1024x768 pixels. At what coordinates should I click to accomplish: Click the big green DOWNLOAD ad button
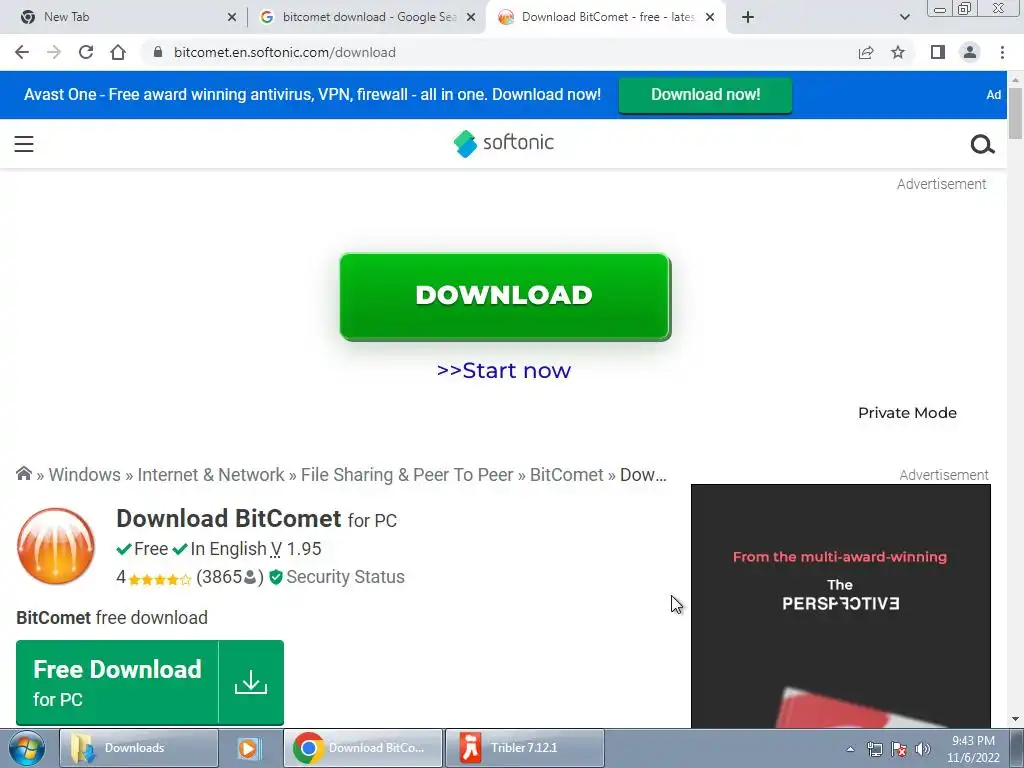[505, 296]
